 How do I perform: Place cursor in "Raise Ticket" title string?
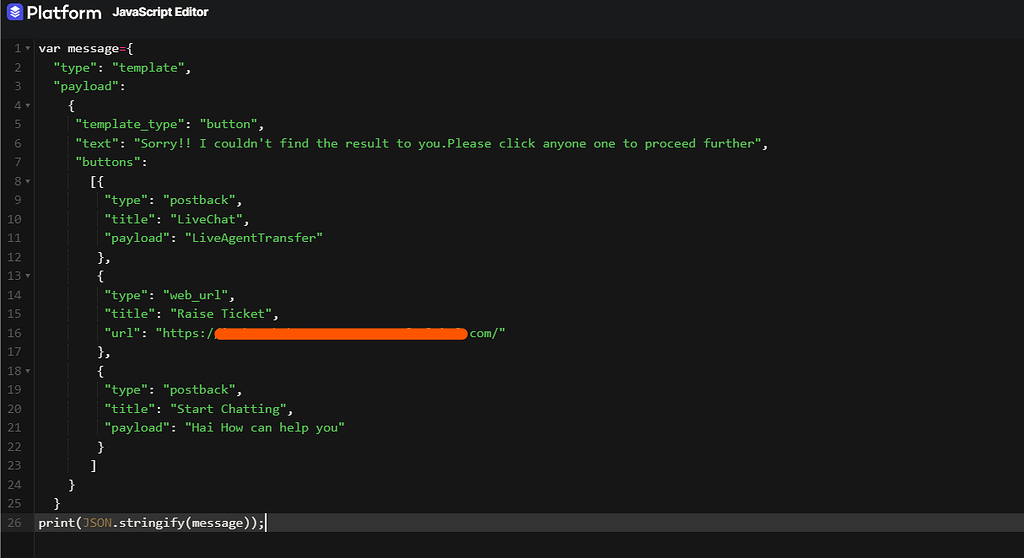click(221, 314)
